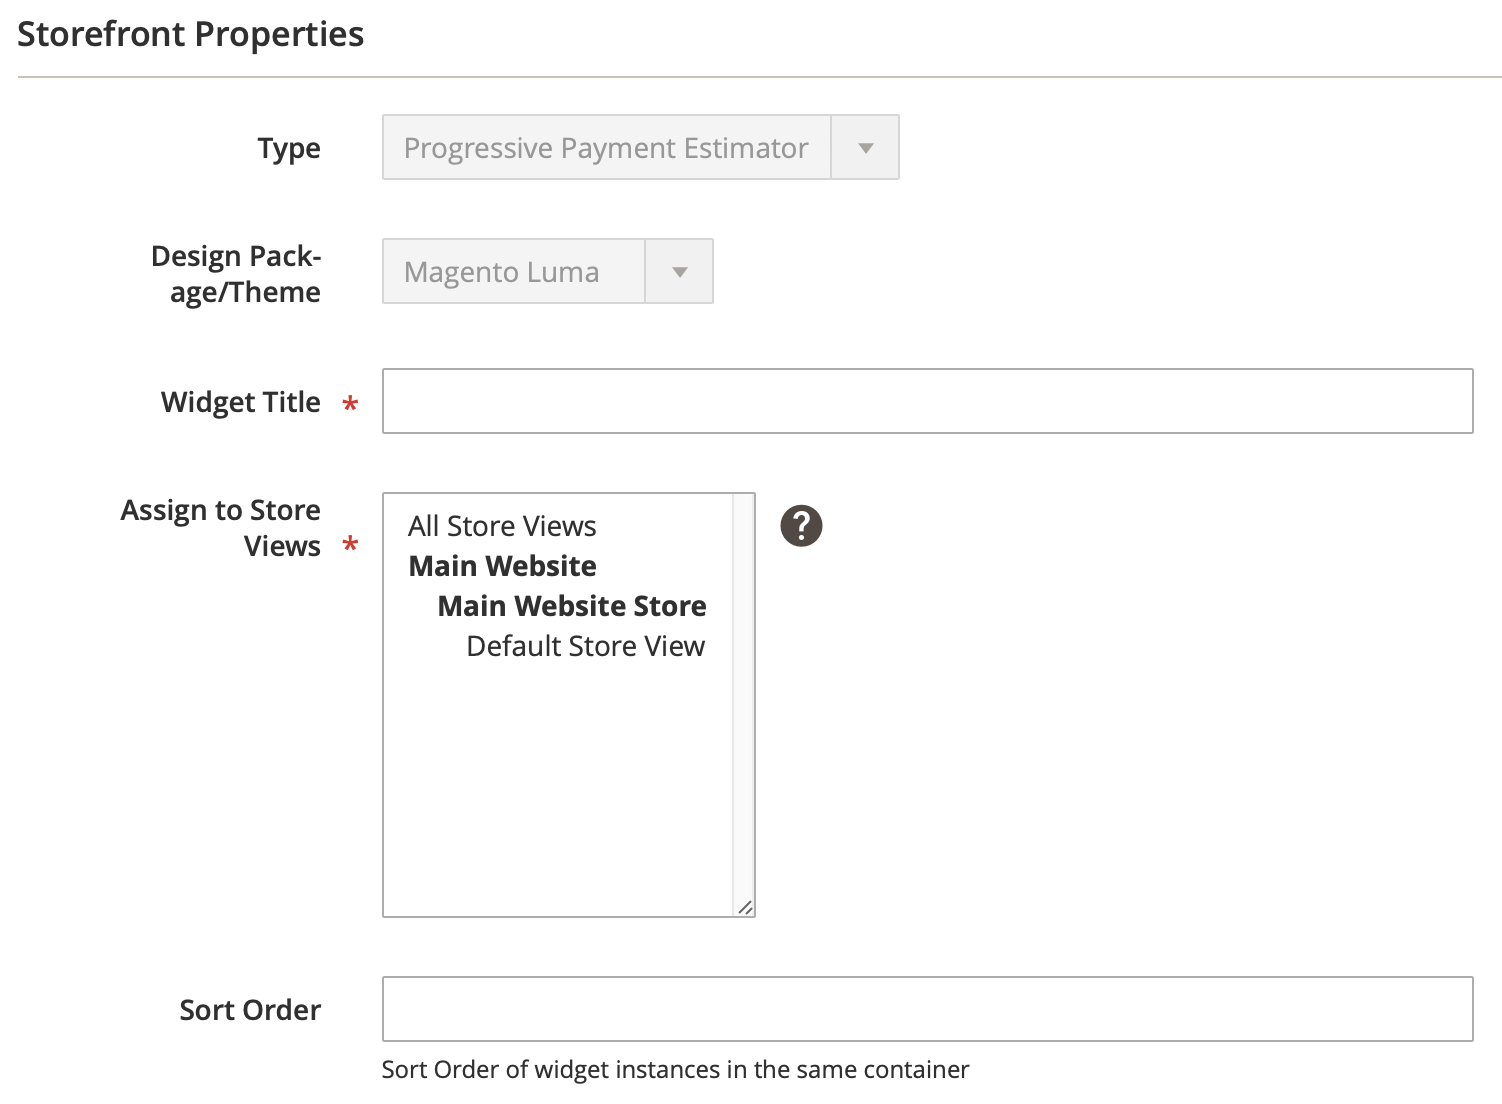Click the store views list scrollbar

point(743,700)
